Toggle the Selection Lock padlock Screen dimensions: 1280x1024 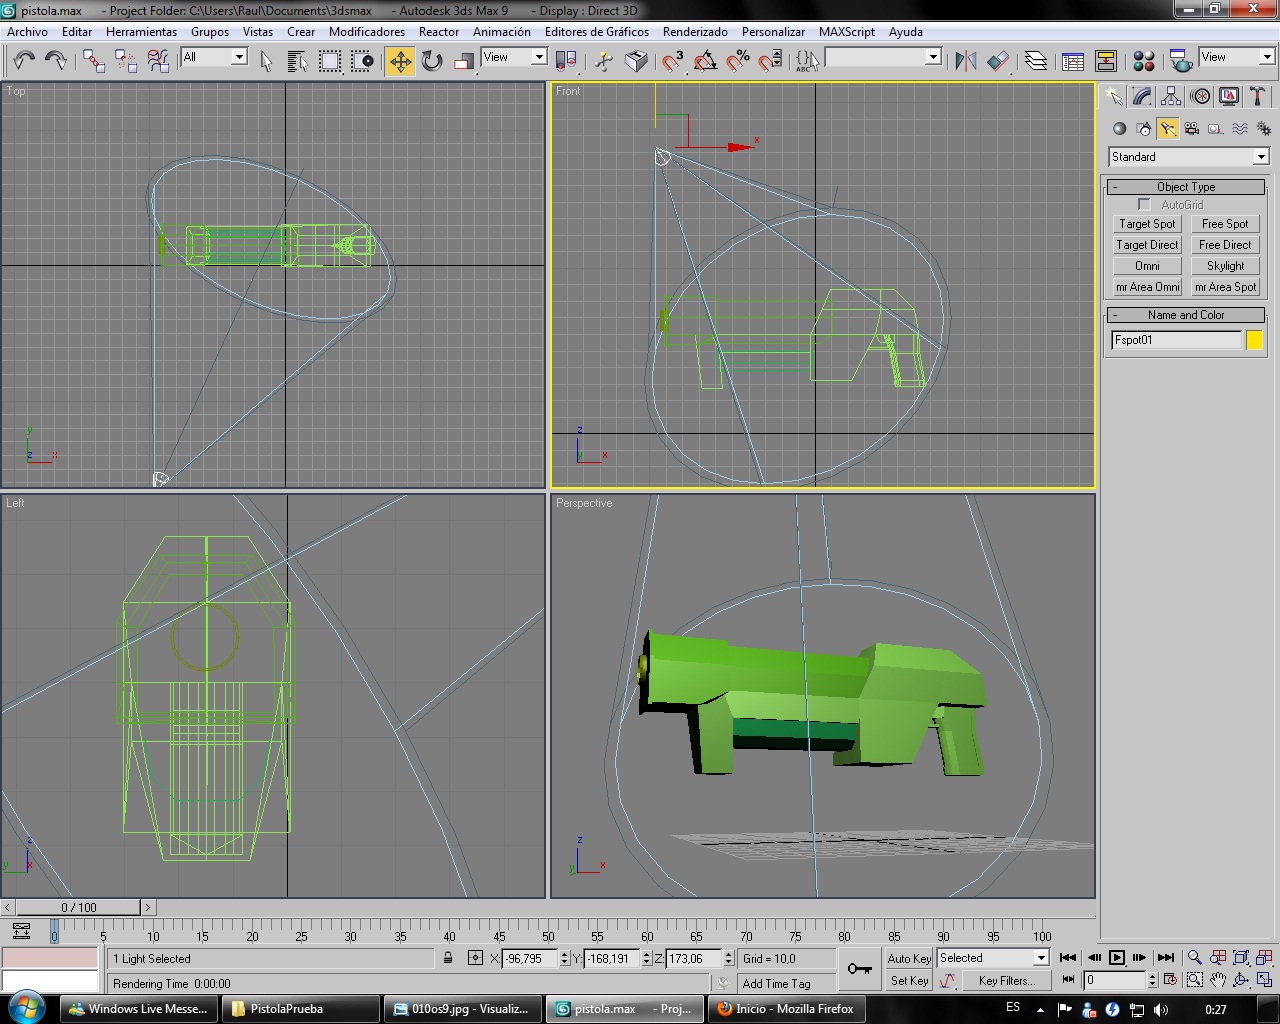point(448,958)
